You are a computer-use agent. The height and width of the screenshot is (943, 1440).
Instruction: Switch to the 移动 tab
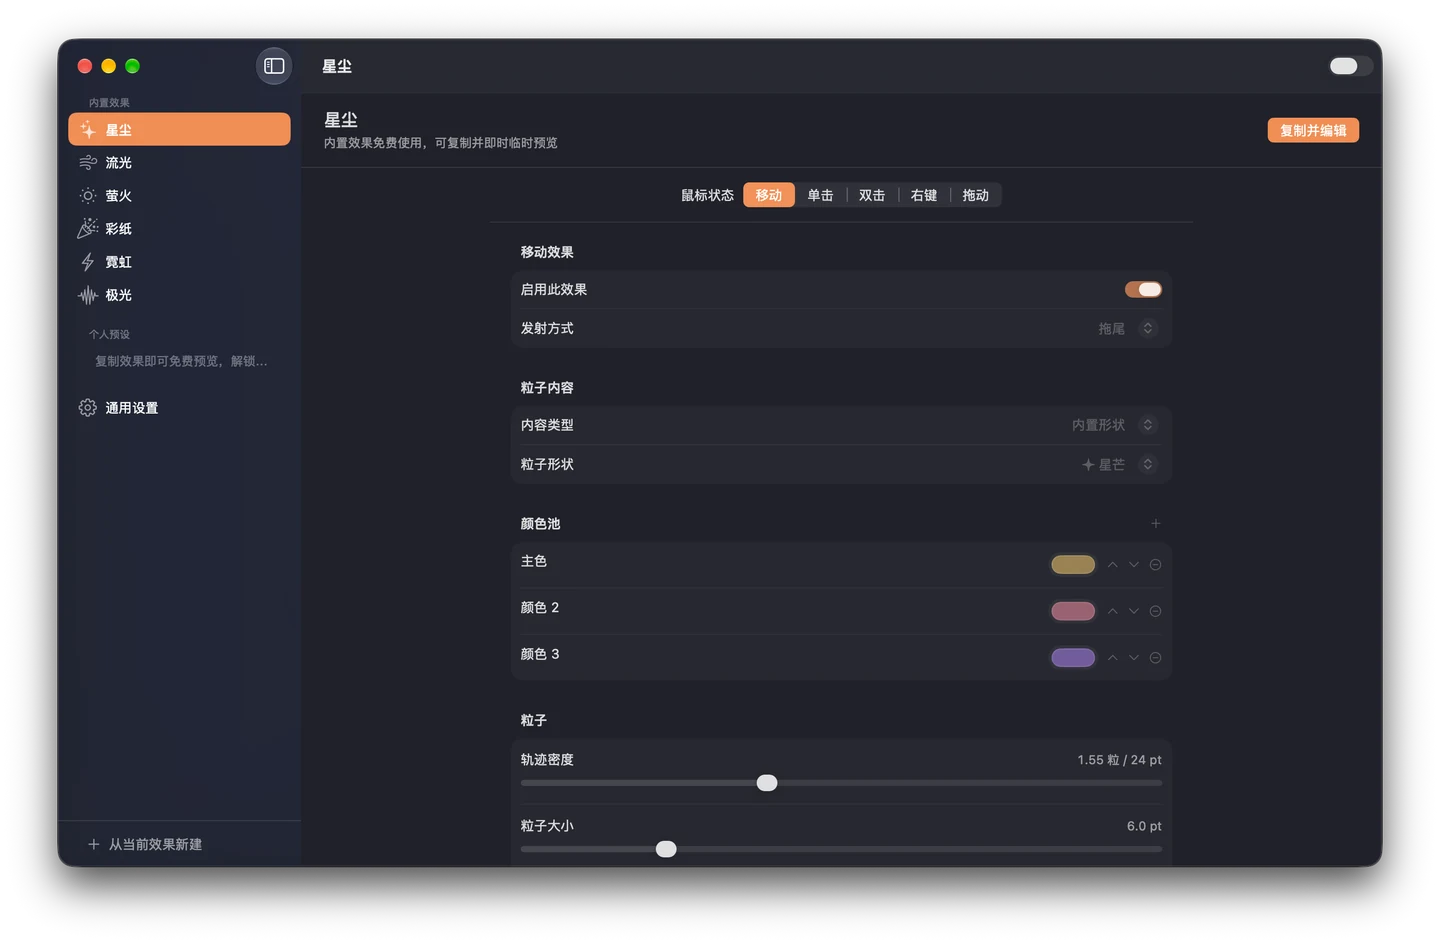[769, 195]
